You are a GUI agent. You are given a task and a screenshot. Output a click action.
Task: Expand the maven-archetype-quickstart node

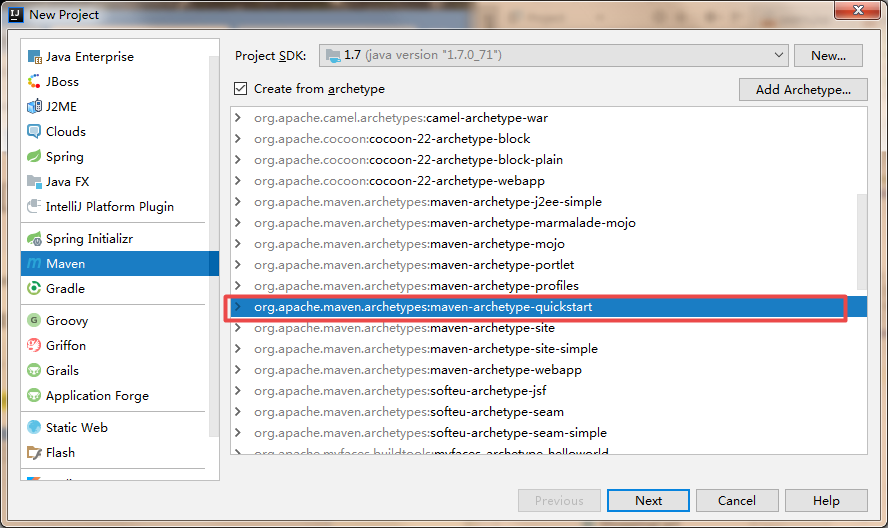(x=238, y=306)
